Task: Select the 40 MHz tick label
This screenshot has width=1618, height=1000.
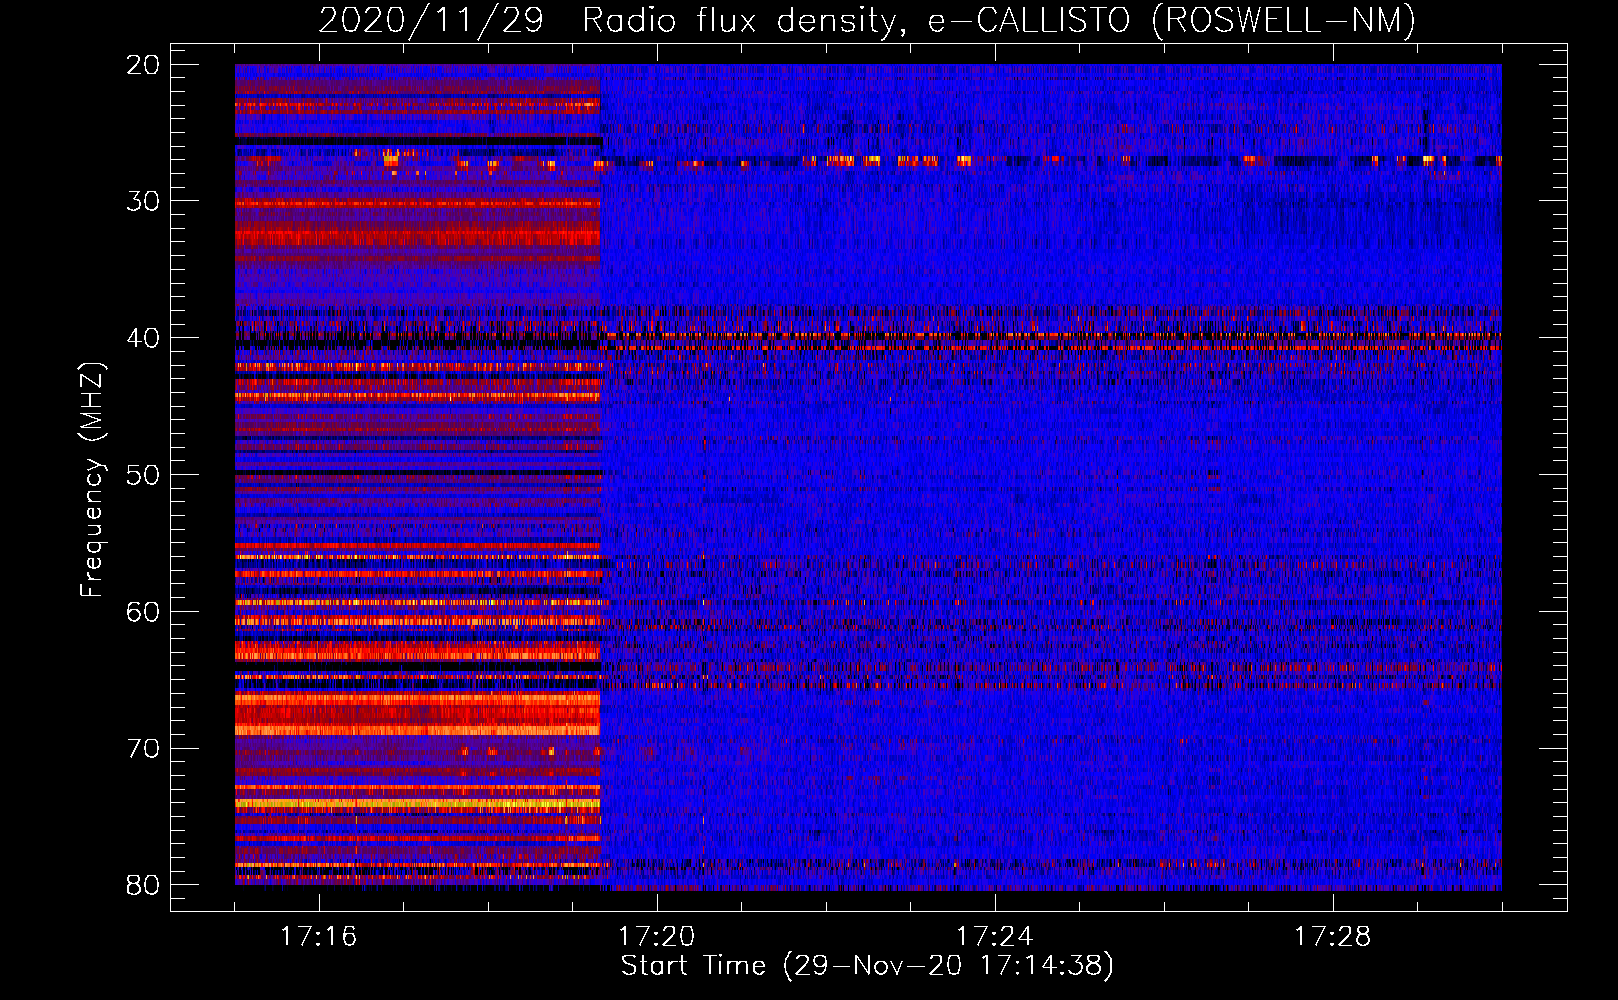Action: [x=143, y=338]
